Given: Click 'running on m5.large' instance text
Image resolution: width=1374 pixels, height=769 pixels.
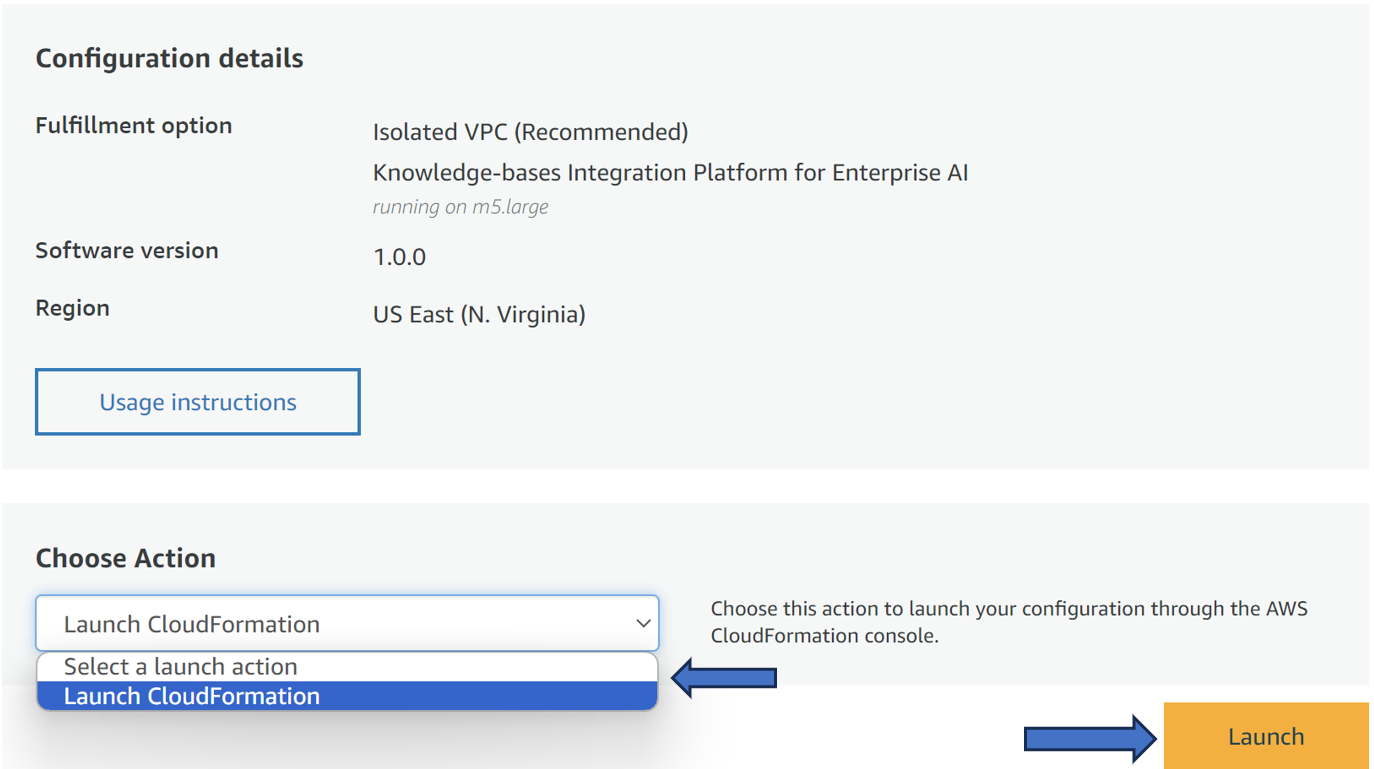Looking at the screenshot, I should click(x=460, y=207).
